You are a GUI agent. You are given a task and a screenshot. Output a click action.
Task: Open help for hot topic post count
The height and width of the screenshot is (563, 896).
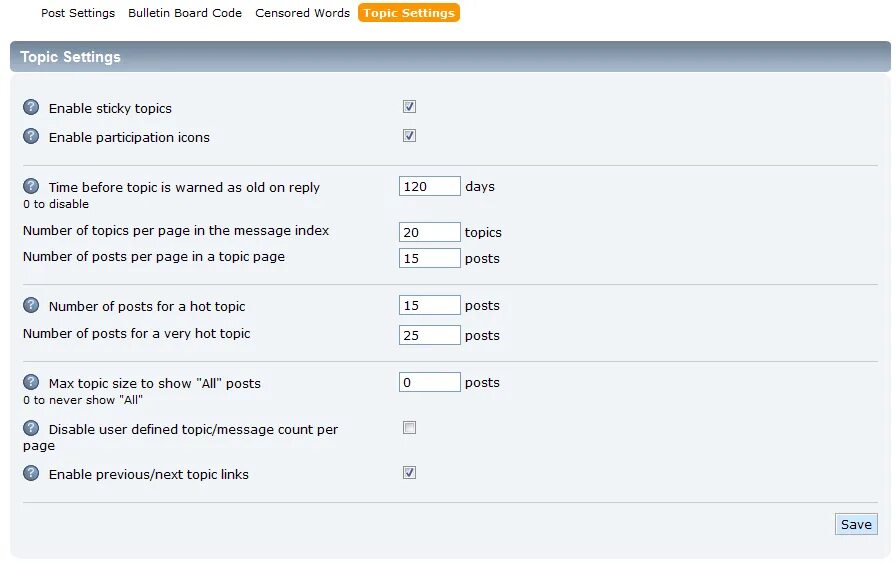31,305
